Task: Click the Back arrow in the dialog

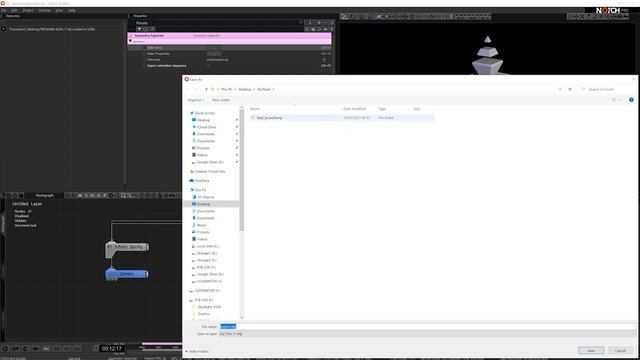Action: coord(188,89)
